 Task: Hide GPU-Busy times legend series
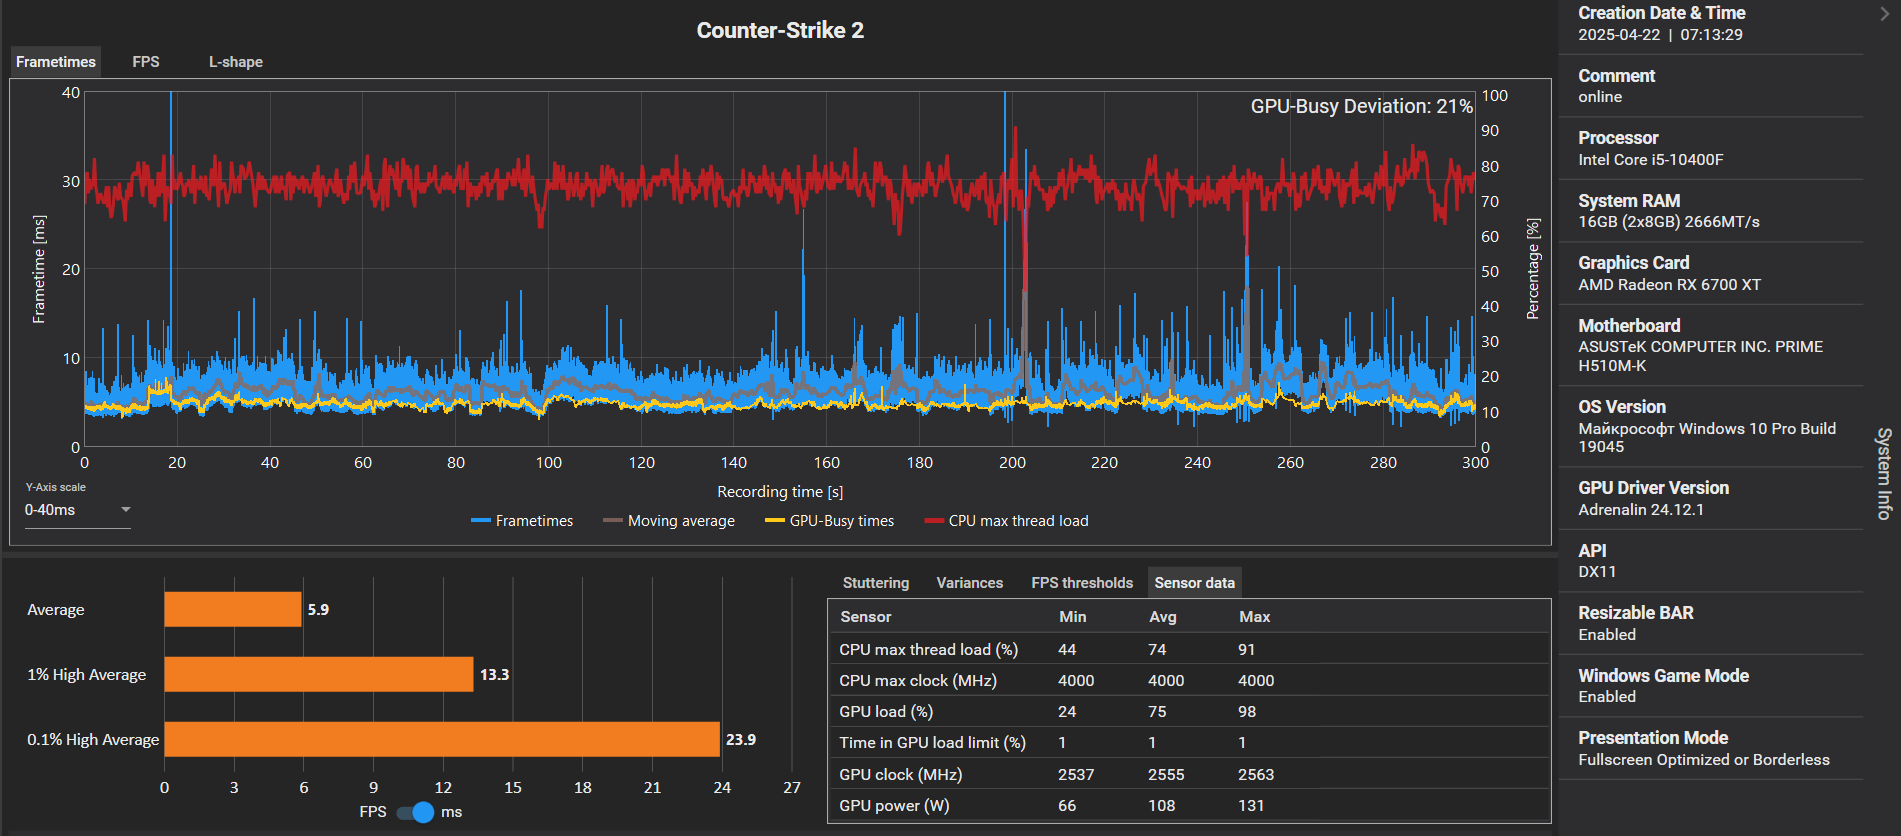830,521
